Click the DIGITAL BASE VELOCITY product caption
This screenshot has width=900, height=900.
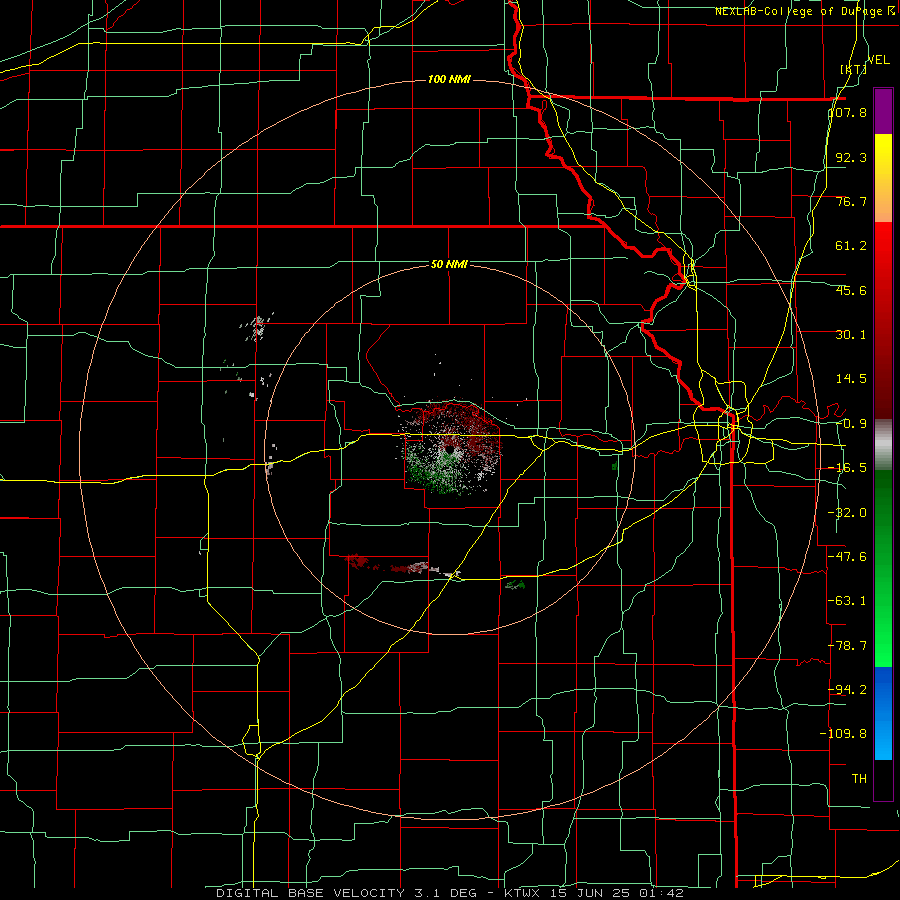click(311, 893)
